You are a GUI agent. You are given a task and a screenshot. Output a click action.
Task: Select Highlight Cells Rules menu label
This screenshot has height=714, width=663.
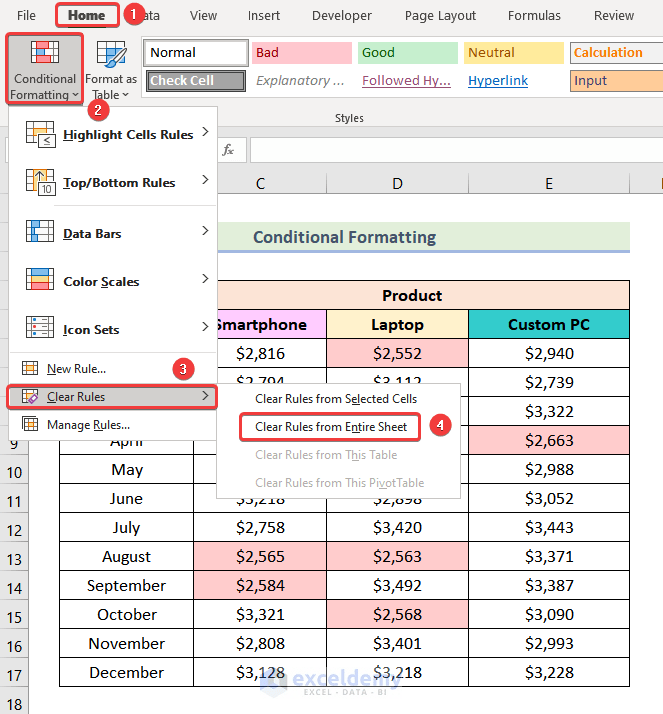click(128, 135)
